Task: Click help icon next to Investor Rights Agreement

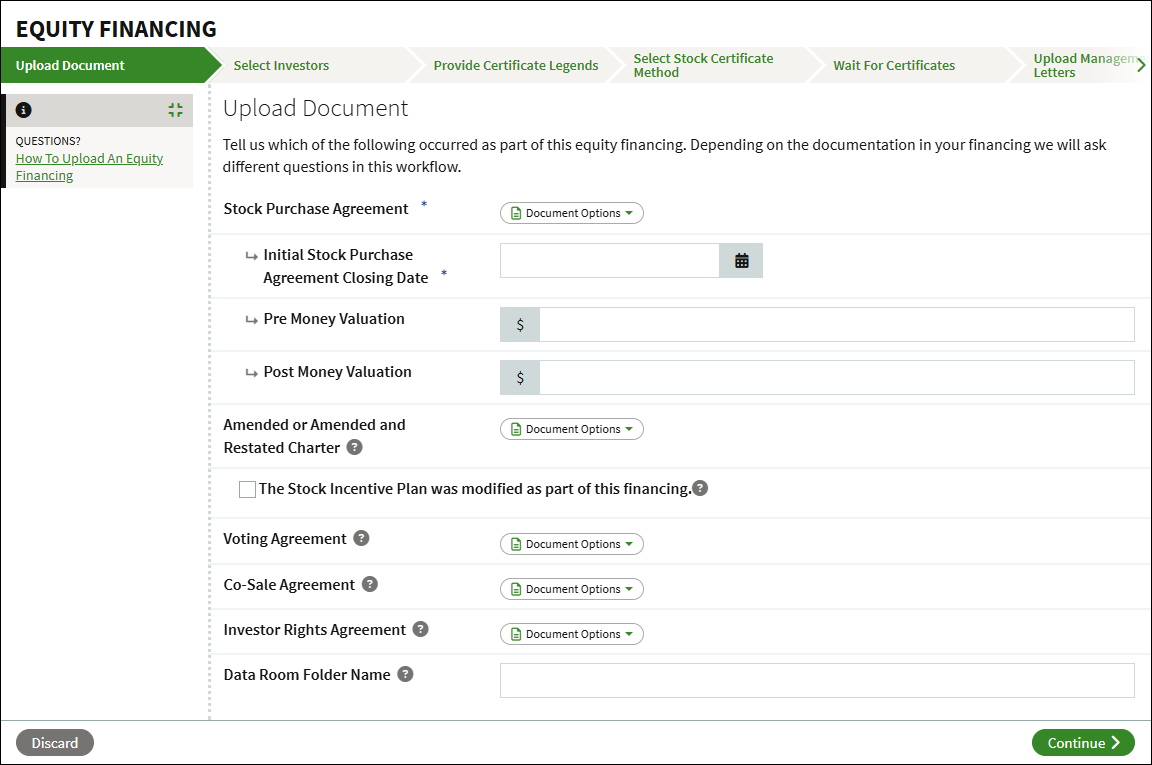Action: tap(420, 629)
